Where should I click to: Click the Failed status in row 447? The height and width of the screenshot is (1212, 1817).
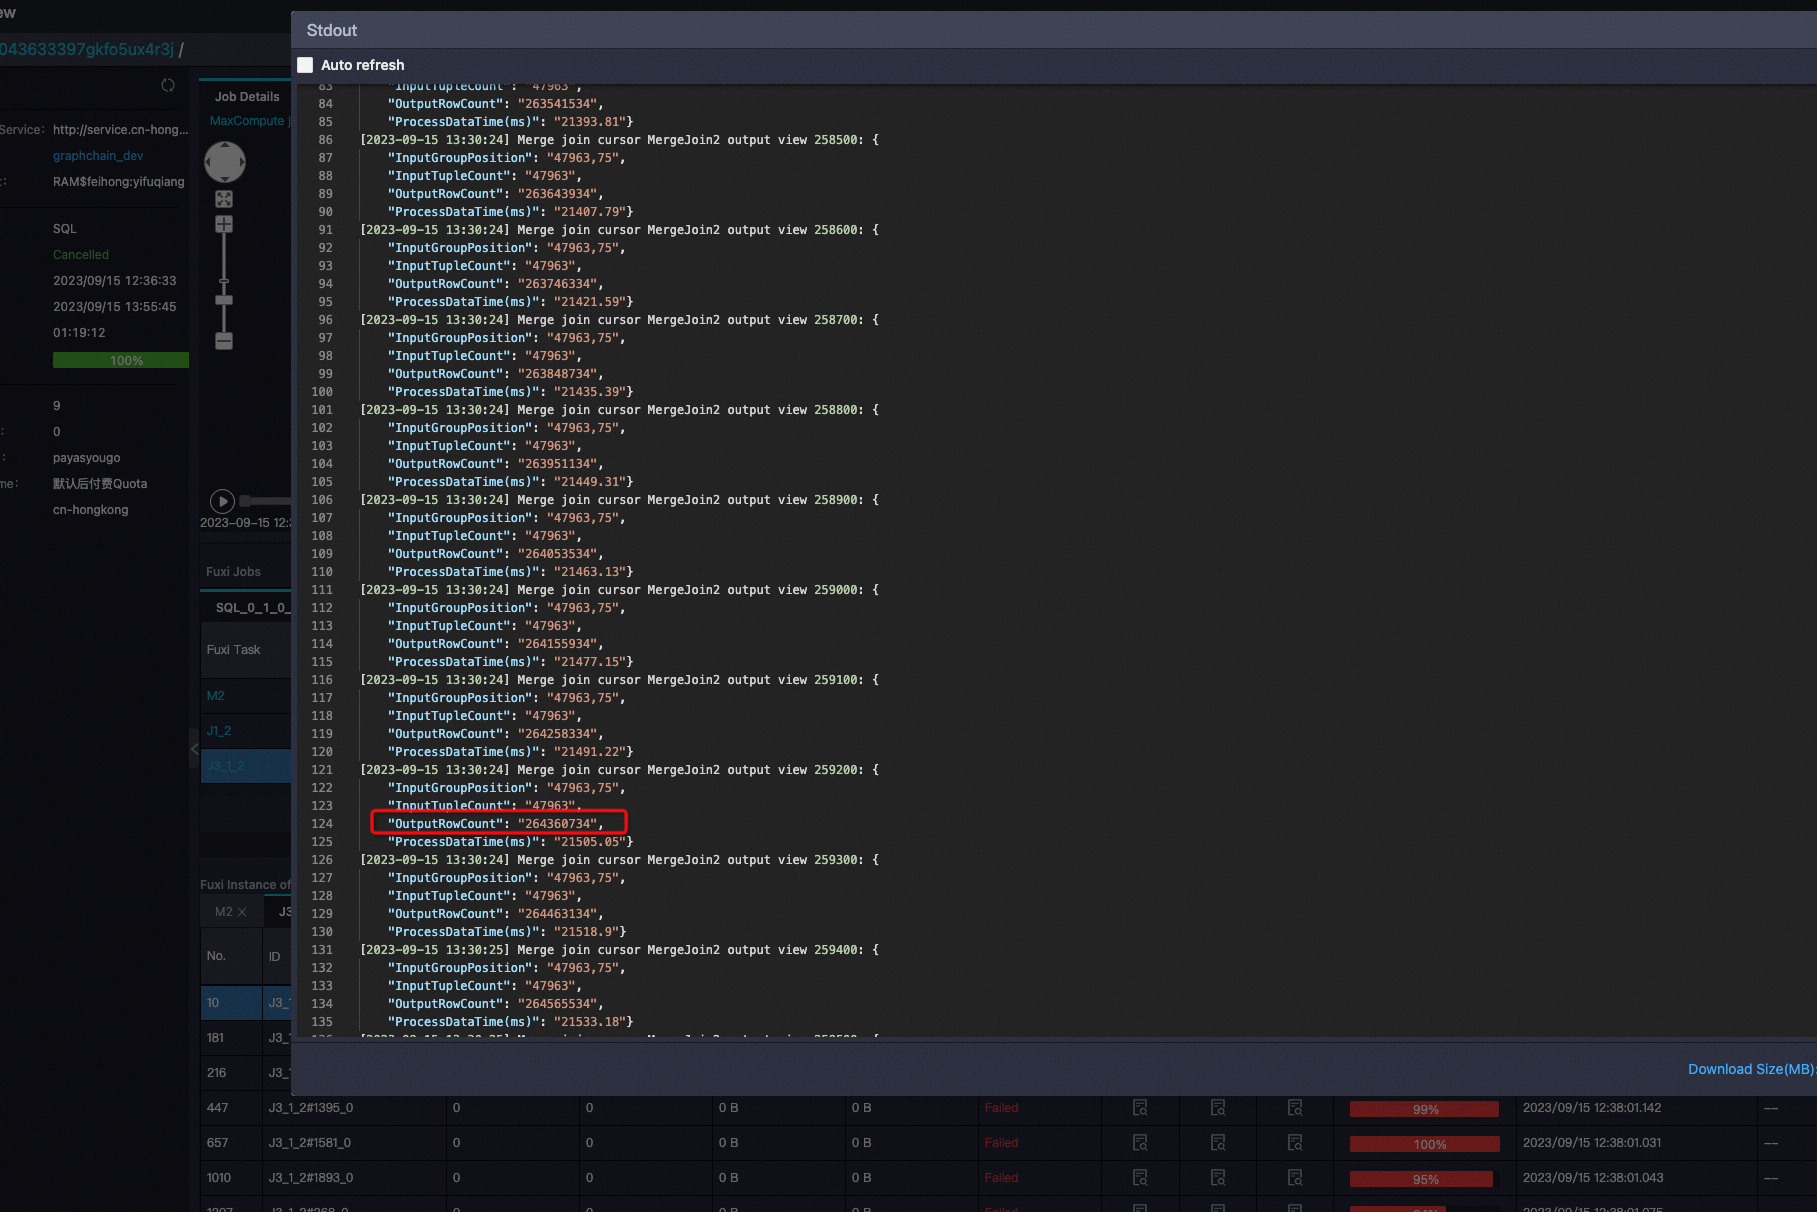[1001, 1108]
